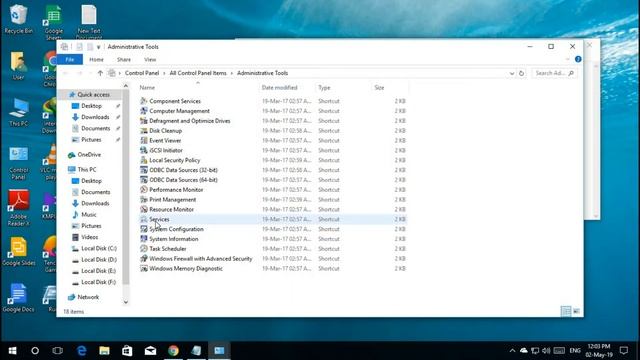The width and height of the screenshot is (640, 360).
Task: Select the Services shortcut icon
Action: 144,219
